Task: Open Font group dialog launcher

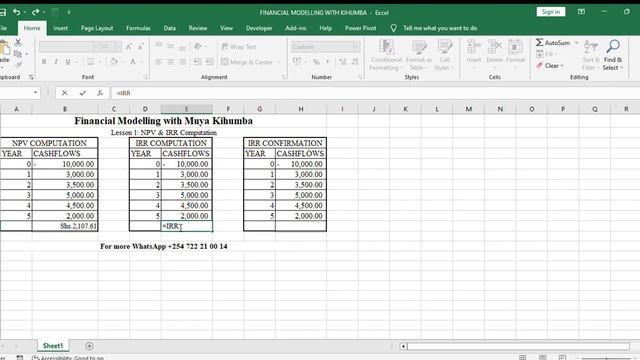Action: coord(145,77)
